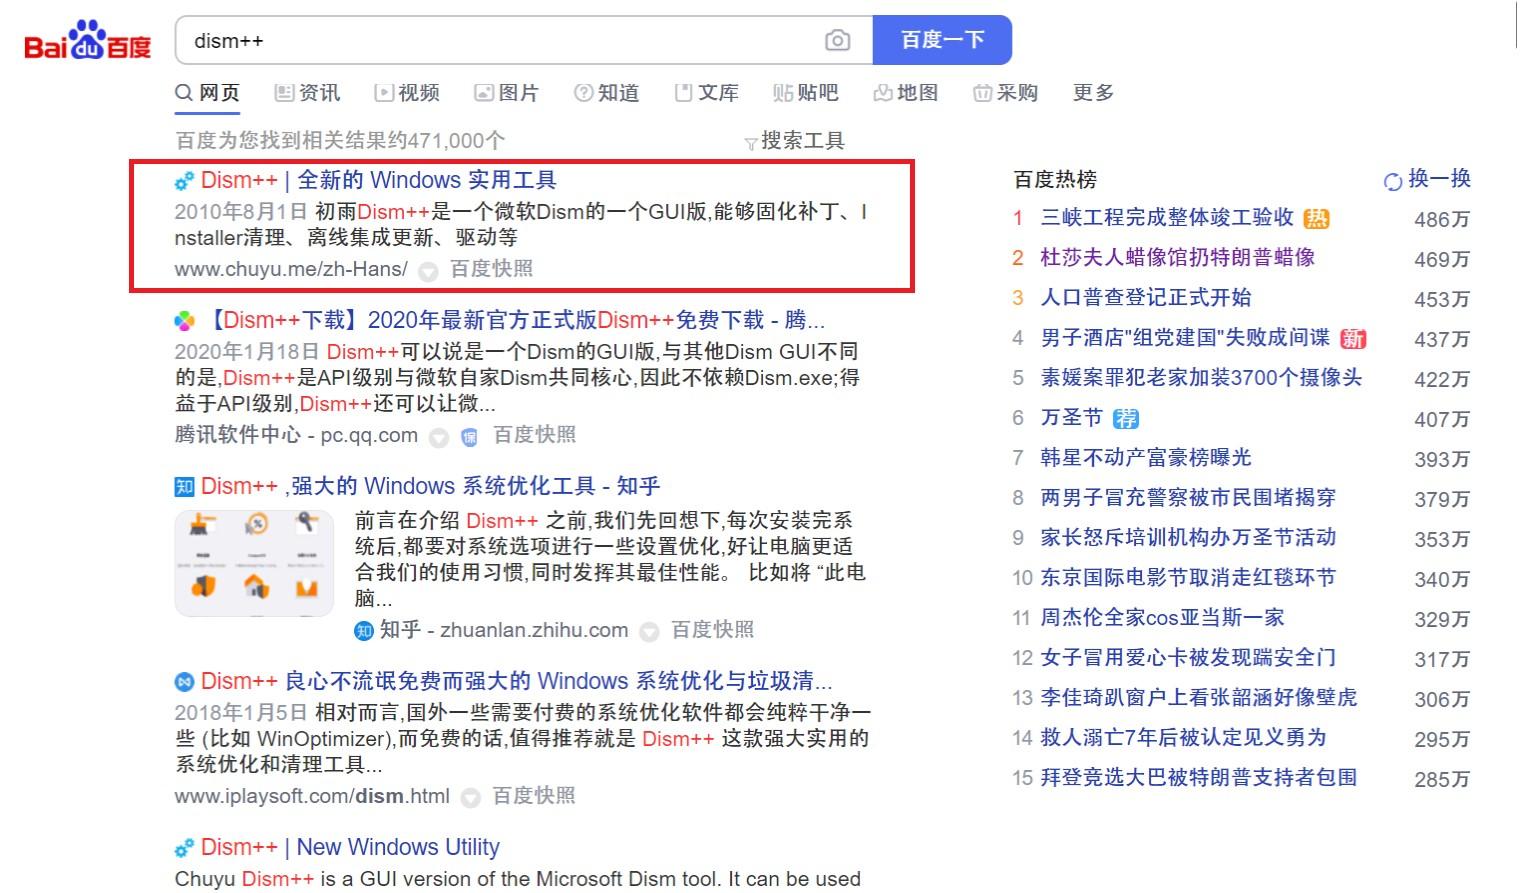Open 搜索工具 filter

coord(795,141)
